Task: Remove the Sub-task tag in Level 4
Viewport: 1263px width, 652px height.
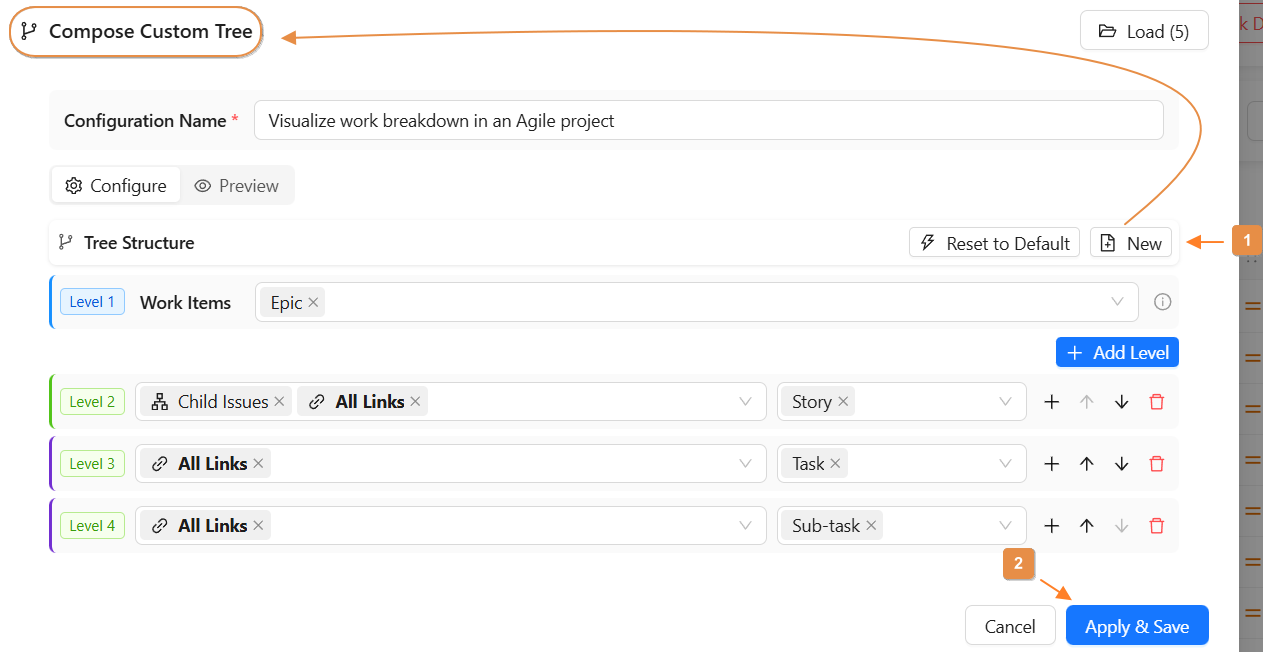Action: [x=871, y=526]
